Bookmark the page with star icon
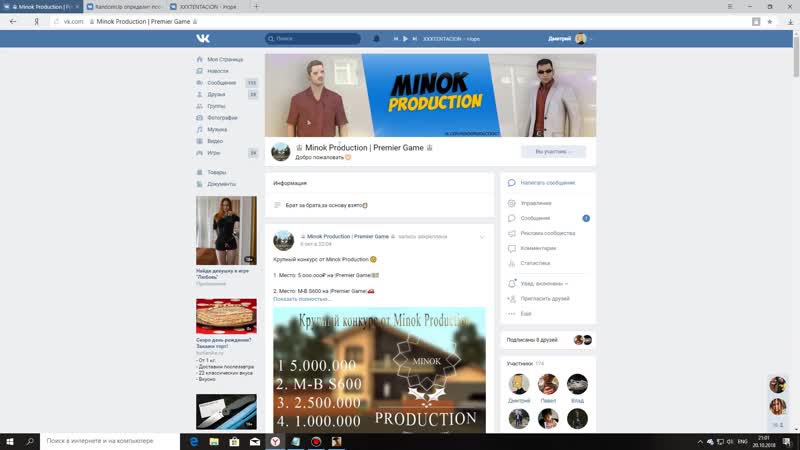This screenshot has width=800, height=450. coord(769,21)
